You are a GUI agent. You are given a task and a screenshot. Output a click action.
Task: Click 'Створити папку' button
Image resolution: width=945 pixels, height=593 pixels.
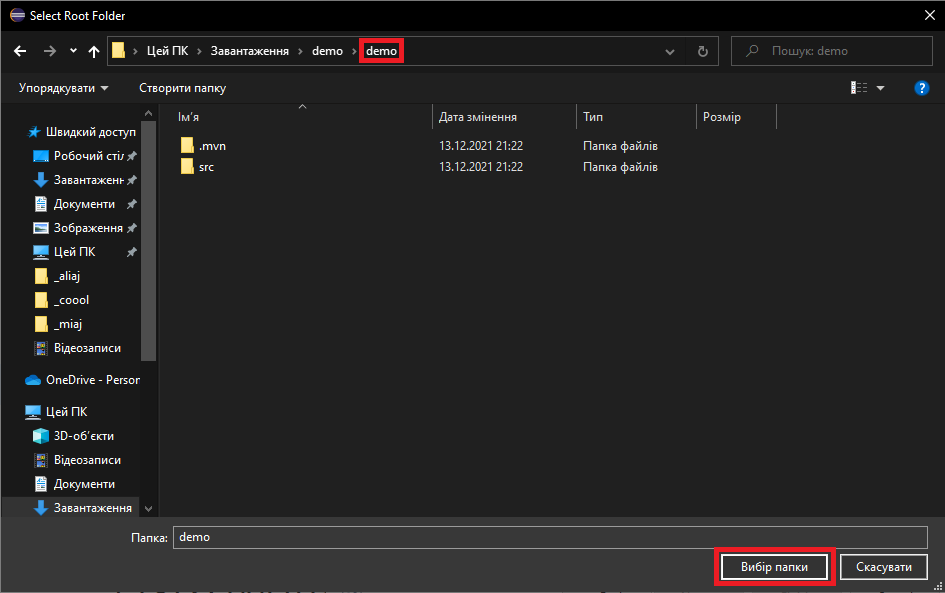tap(183, 88)
